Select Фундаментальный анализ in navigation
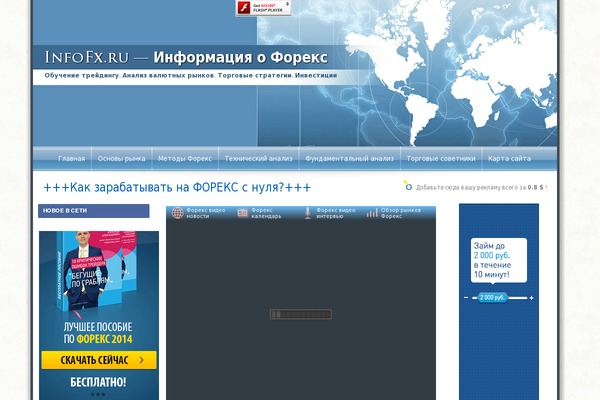The height and width of the screenshot is (400, 600). click(349, 158)
